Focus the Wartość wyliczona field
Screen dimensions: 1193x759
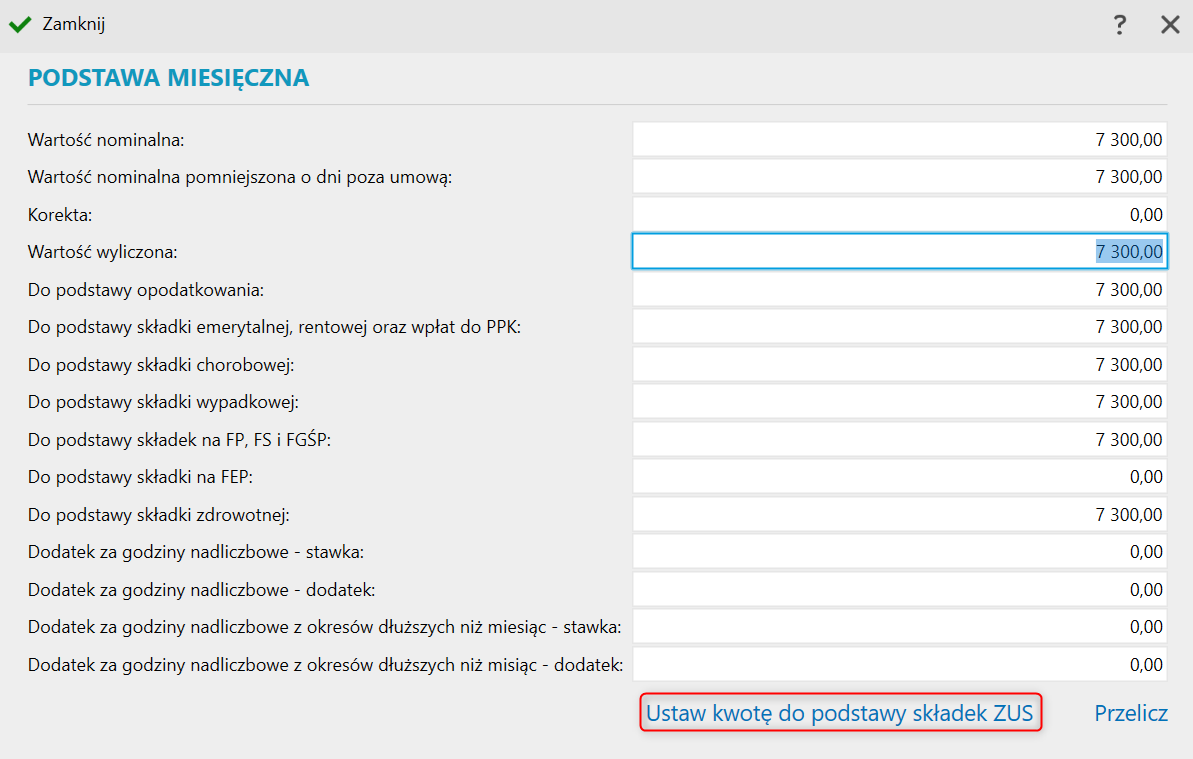coord(899,251)
